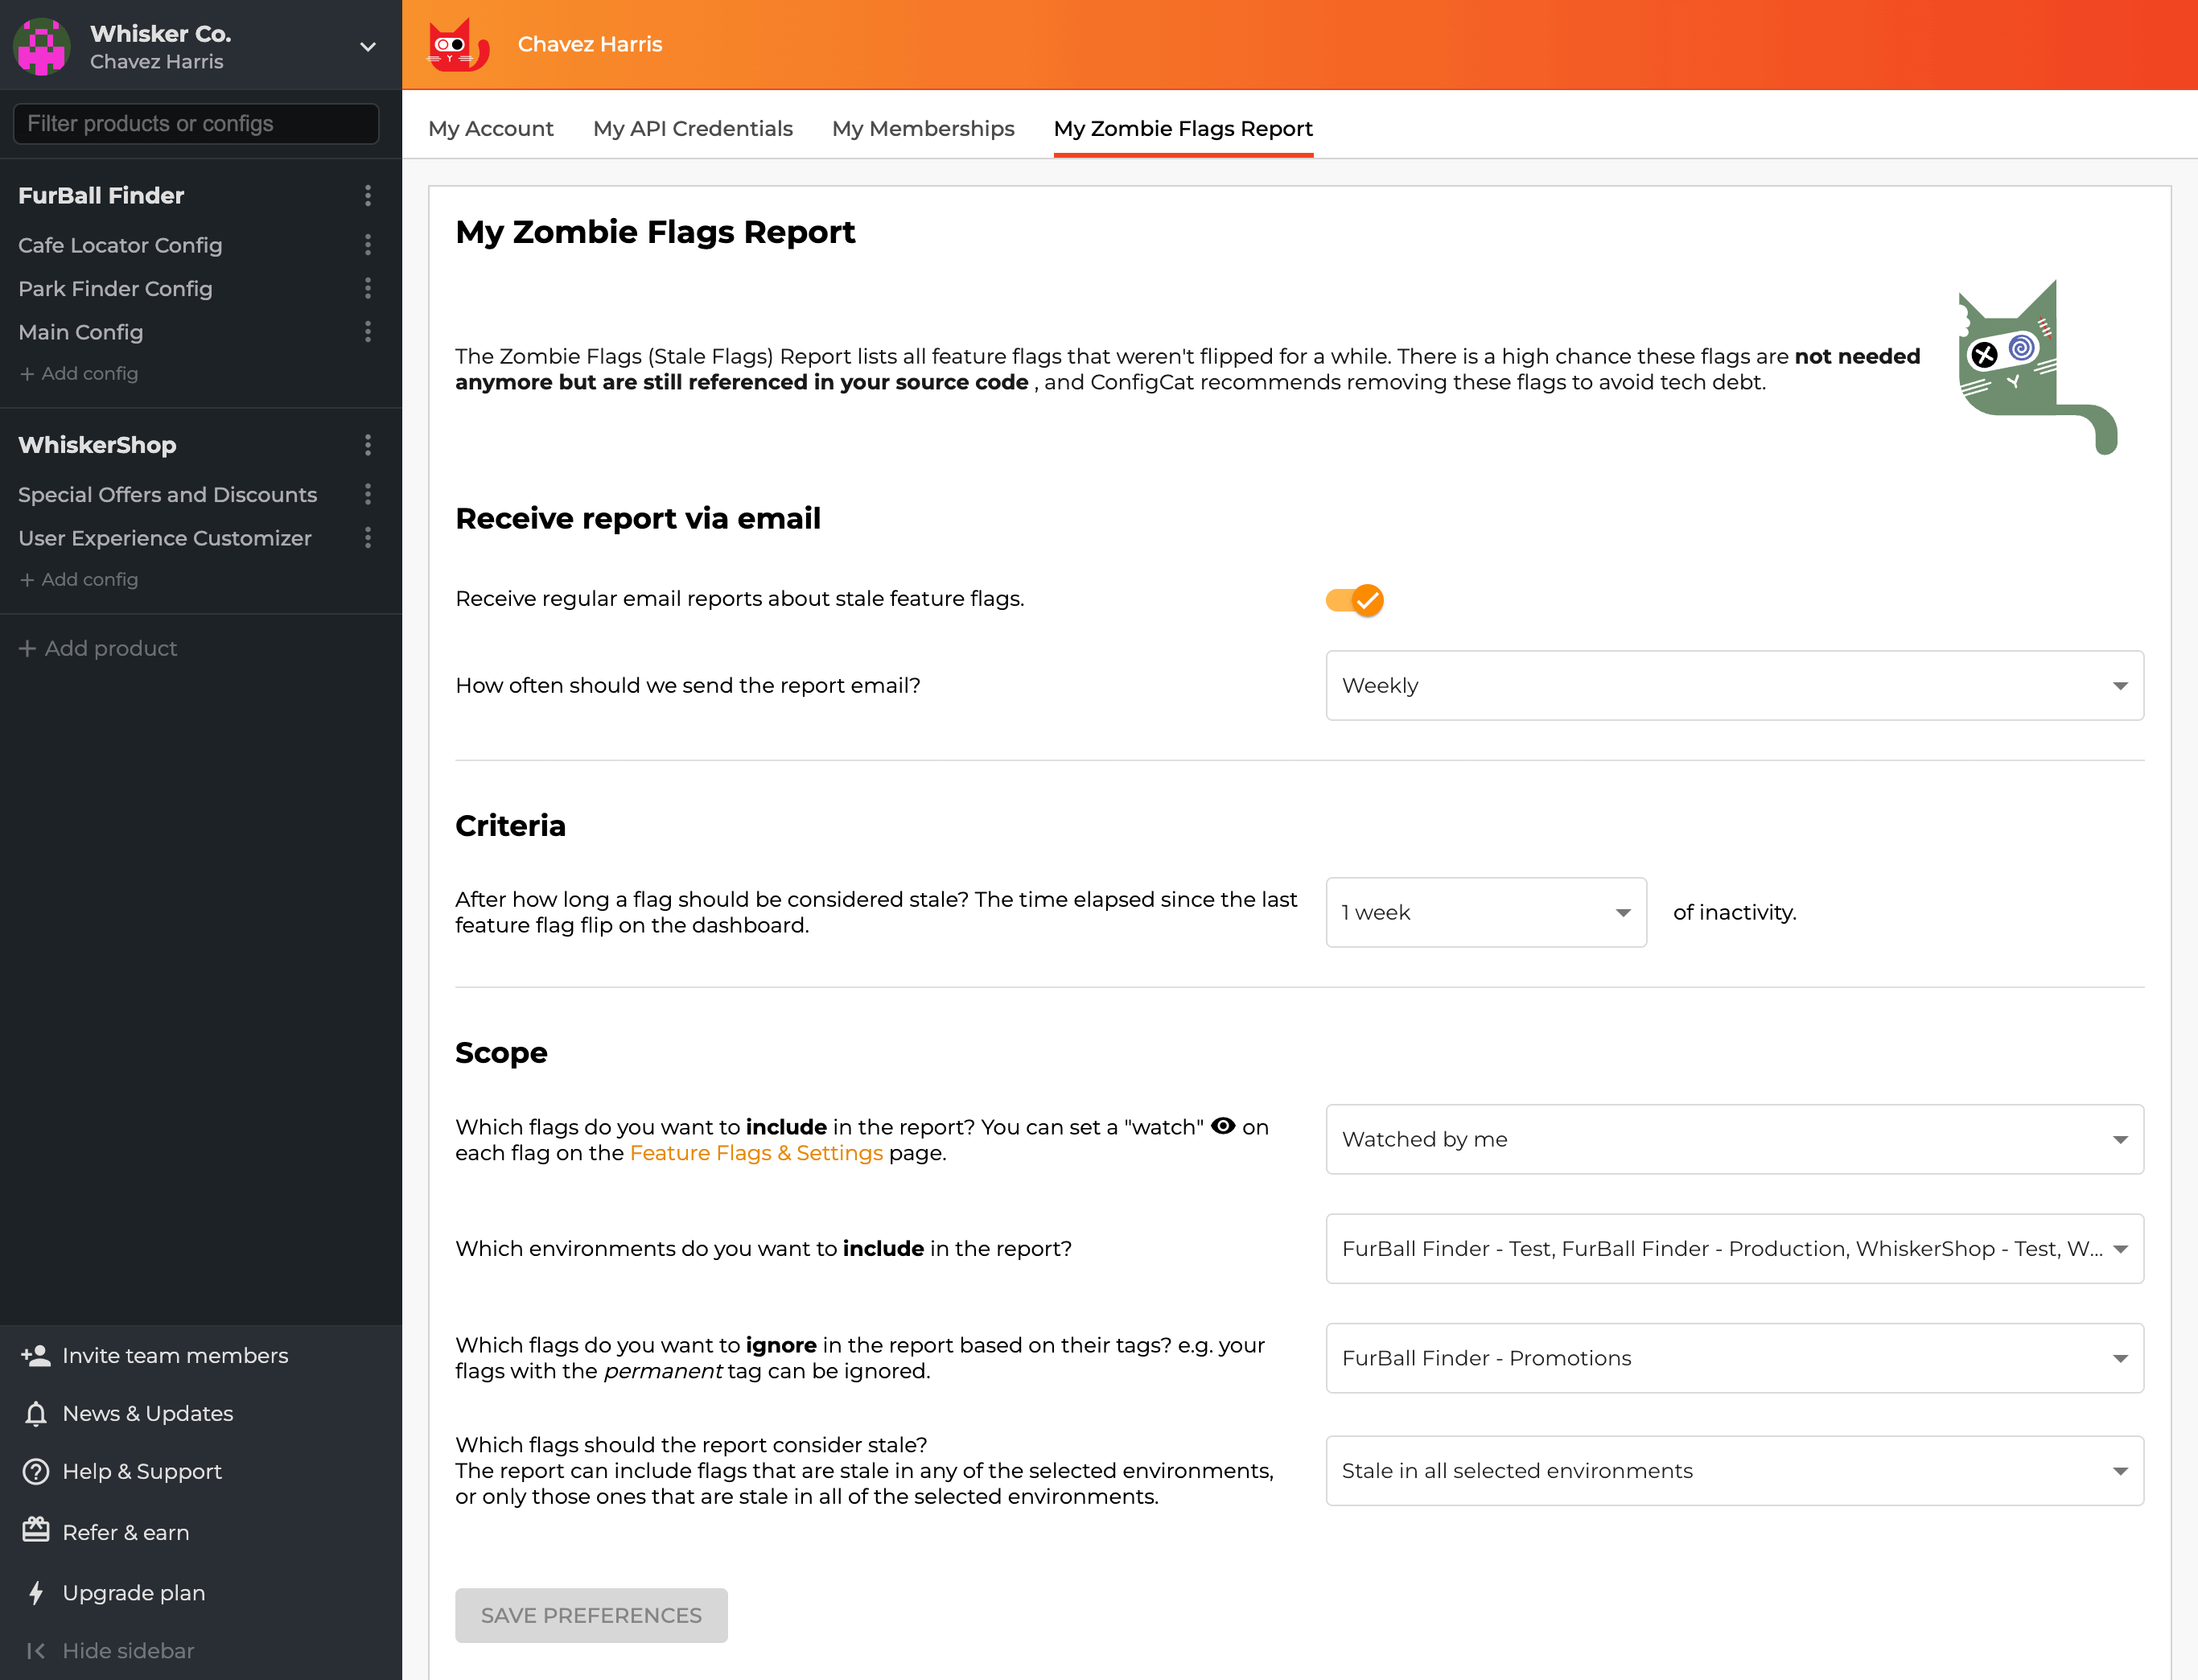Click the Feature Flags & Settings link
Viewport: 2198px width, 1680px height.
(x=755, y=1153)
